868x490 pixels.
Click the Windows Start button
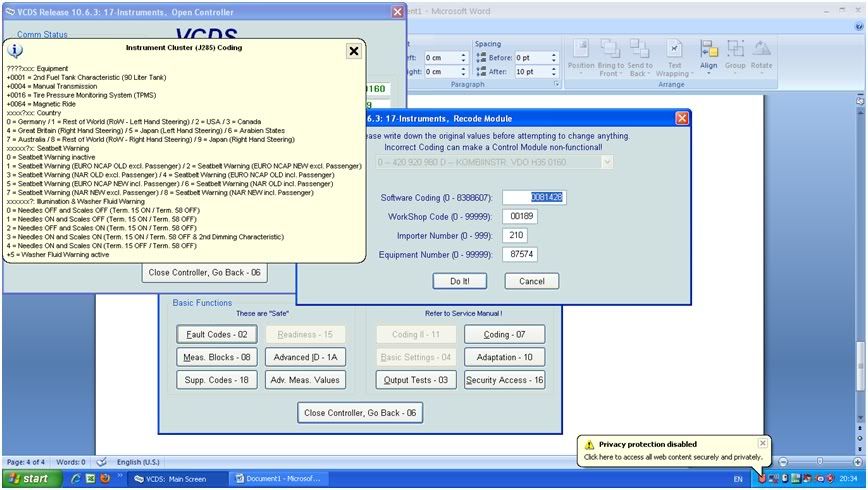[28, 479]
